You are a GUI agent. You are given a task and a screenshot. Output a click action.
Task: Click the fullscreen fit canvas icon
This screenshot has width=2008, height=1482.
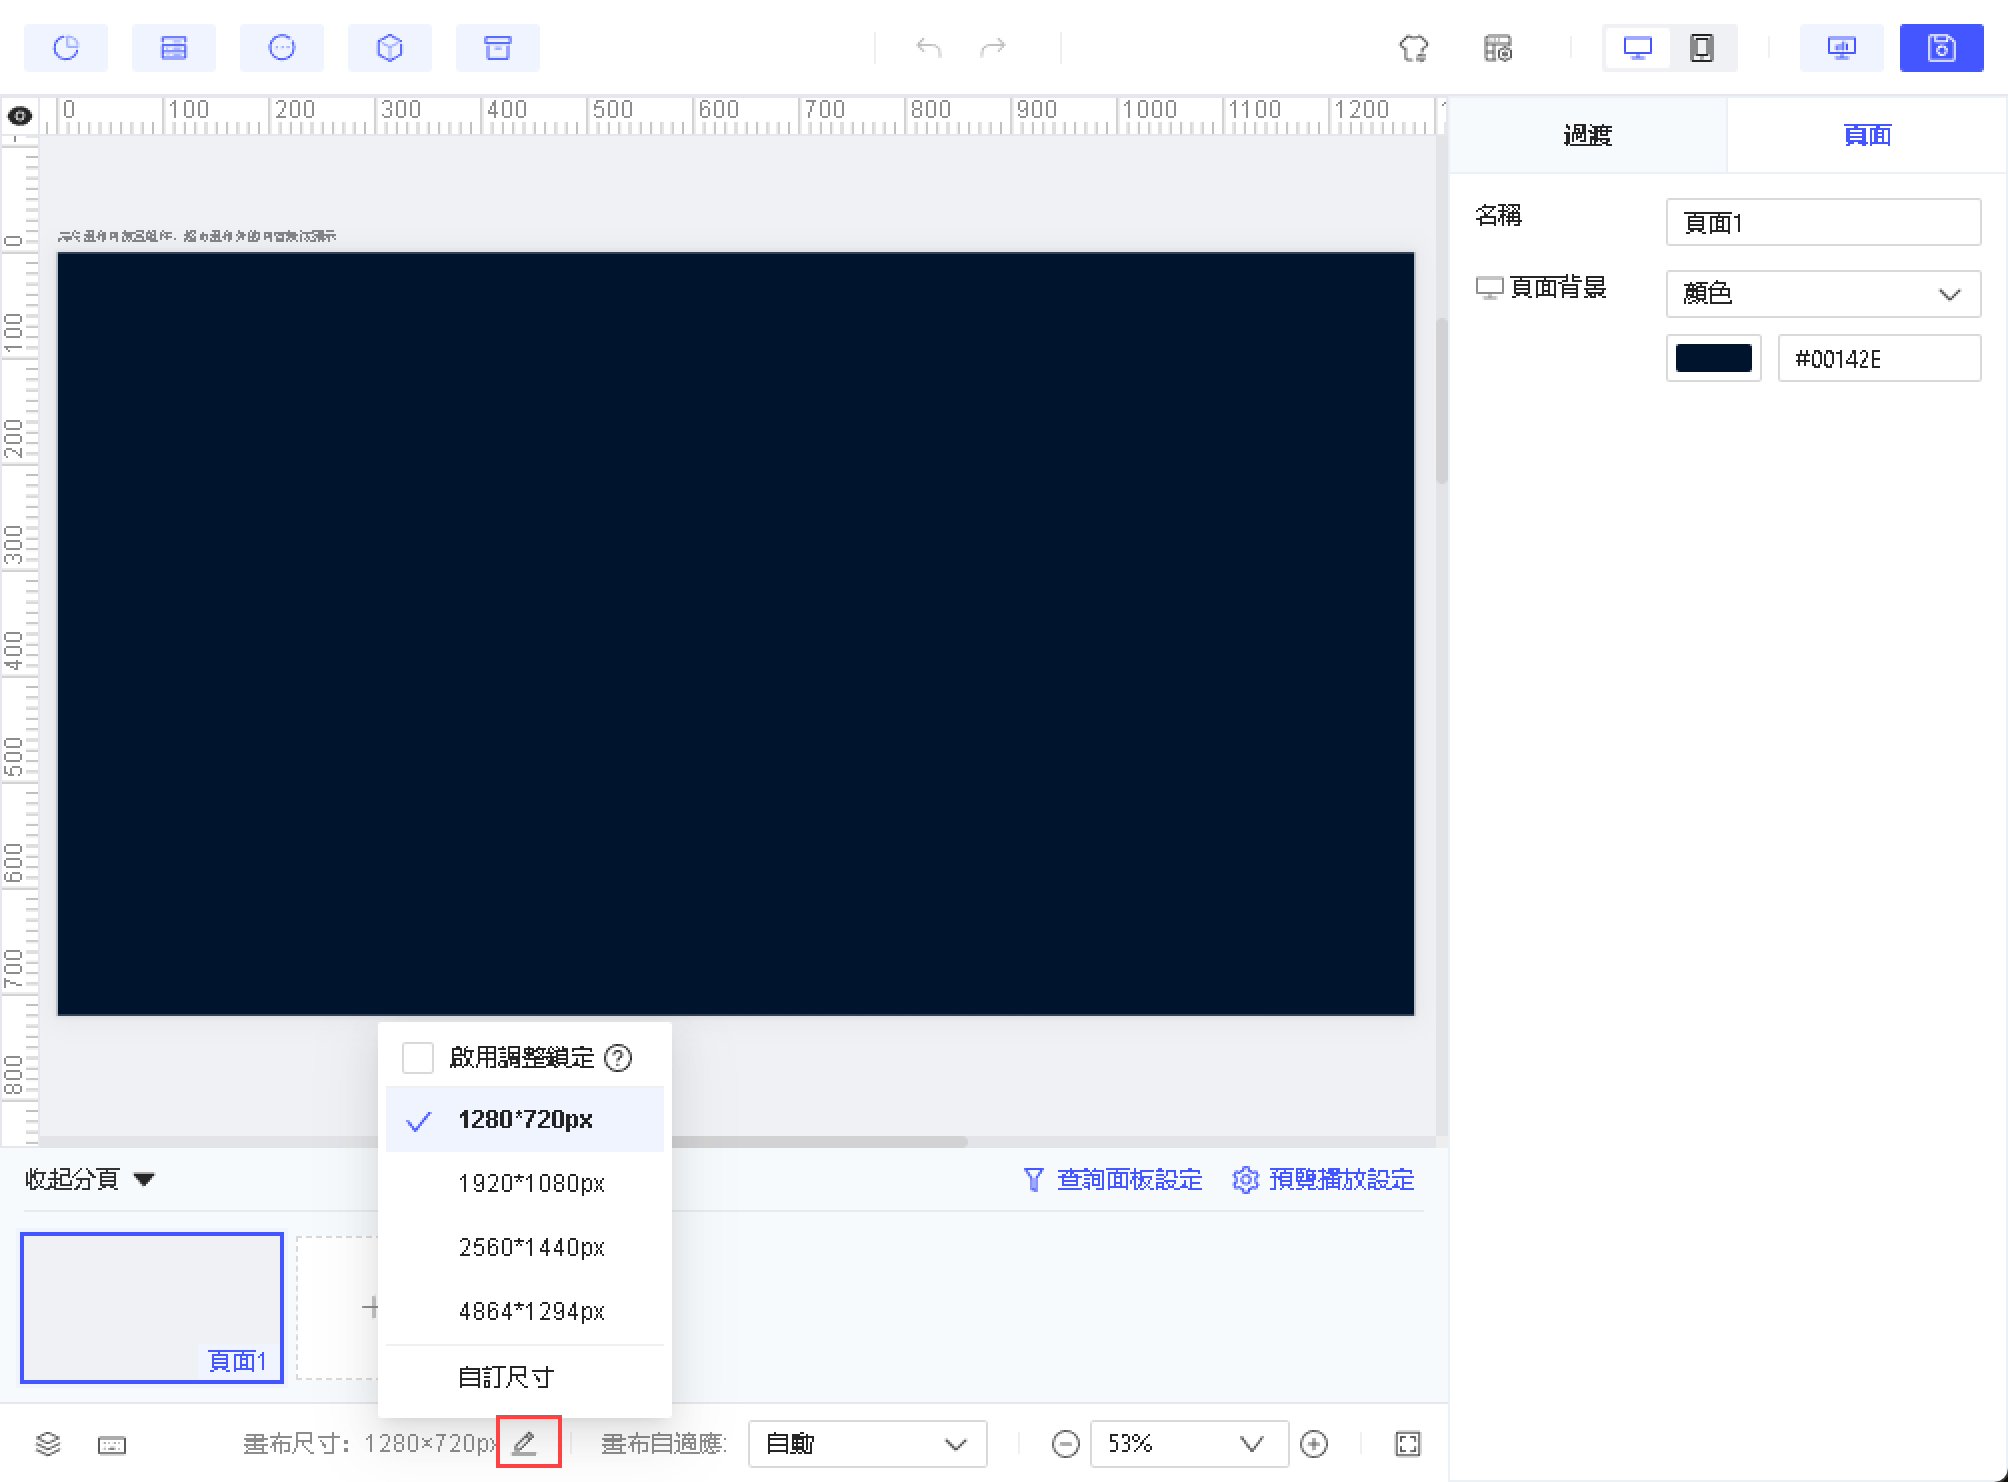pos(1407,1444)
